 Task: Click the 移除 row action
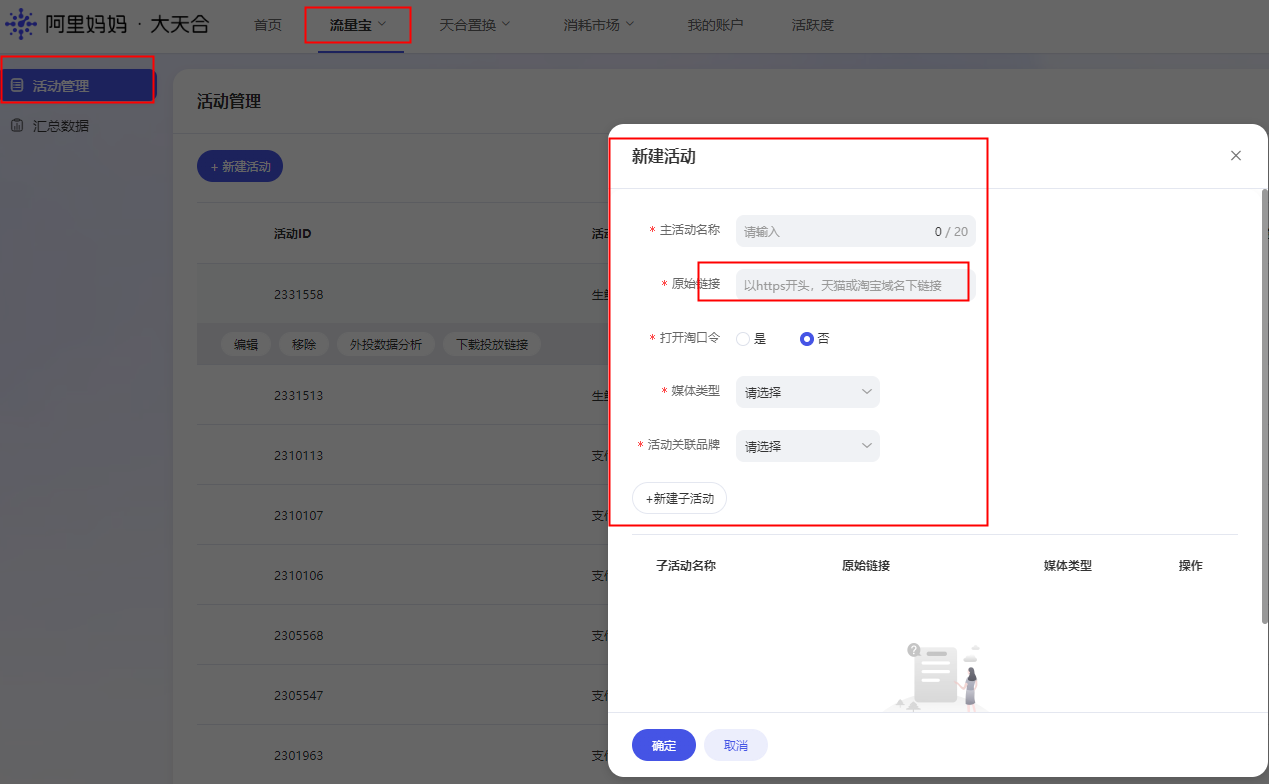[304, 344]
